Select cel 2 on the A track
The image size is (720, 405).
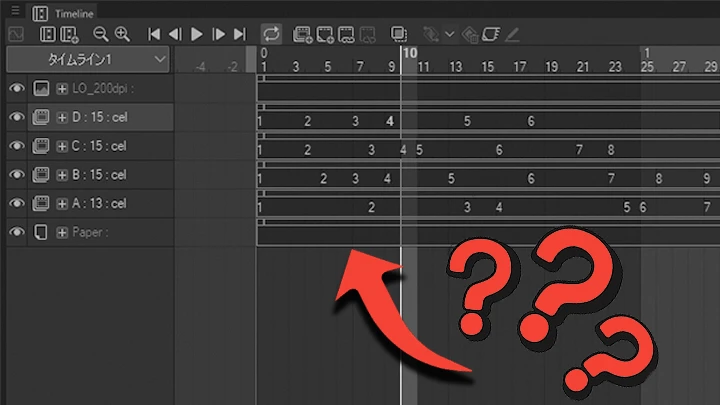371,207
